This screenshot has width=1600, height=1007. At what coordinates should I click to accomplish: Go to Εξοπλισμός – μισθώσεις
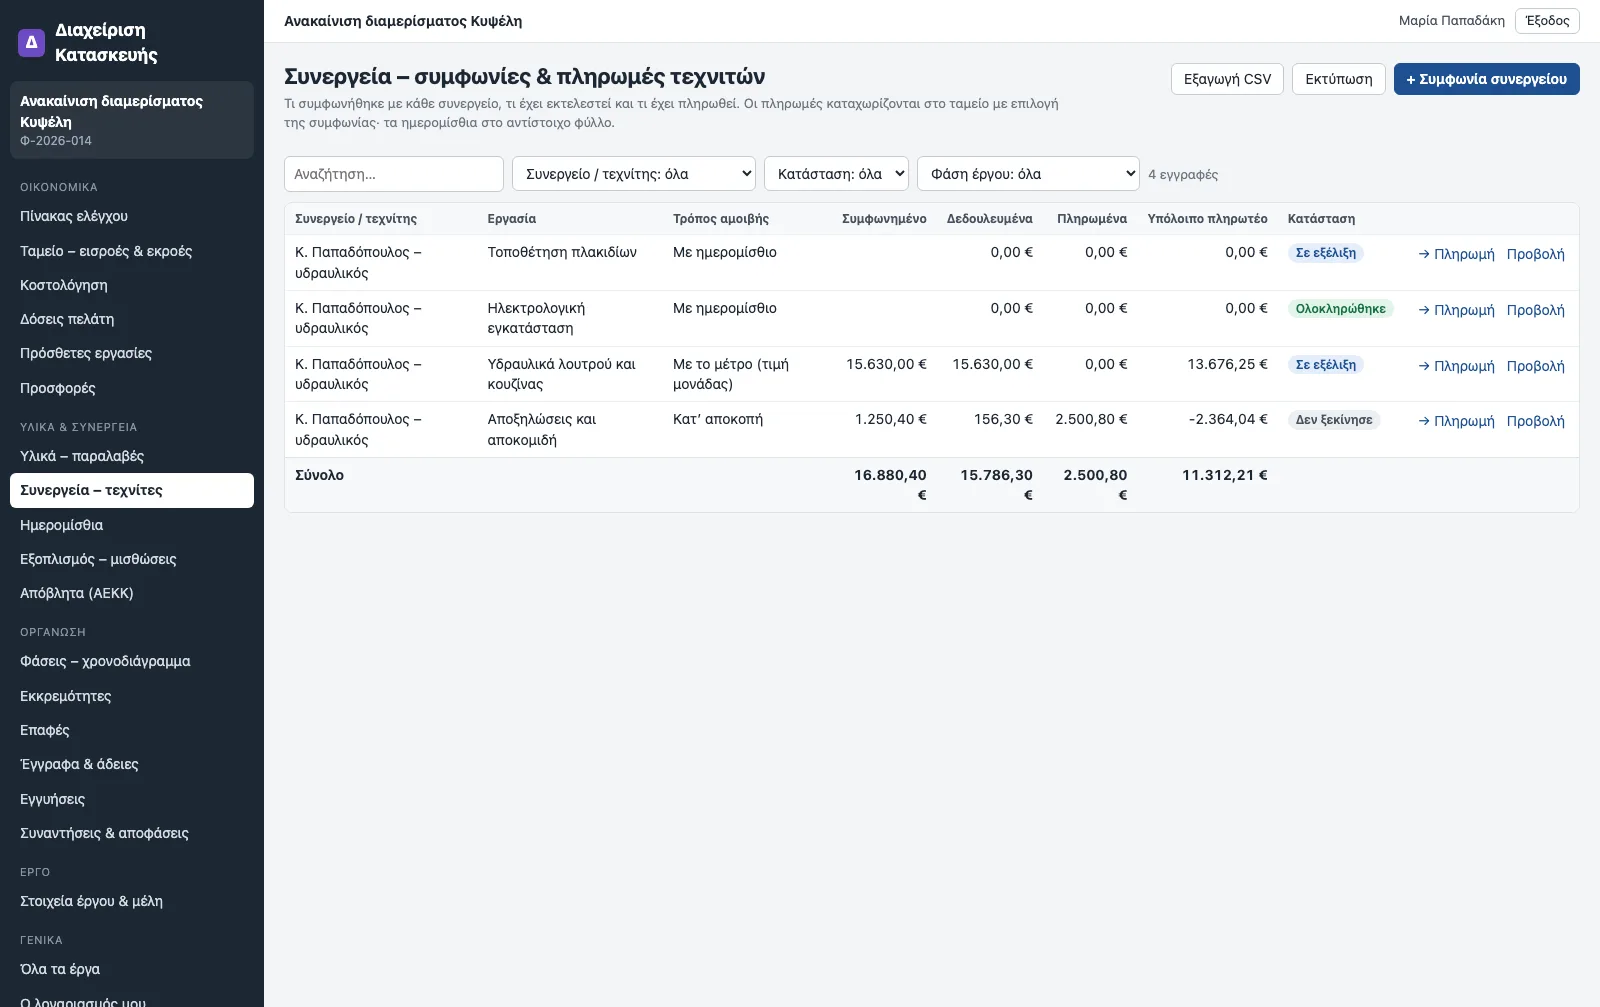click(x=132, y=559)
